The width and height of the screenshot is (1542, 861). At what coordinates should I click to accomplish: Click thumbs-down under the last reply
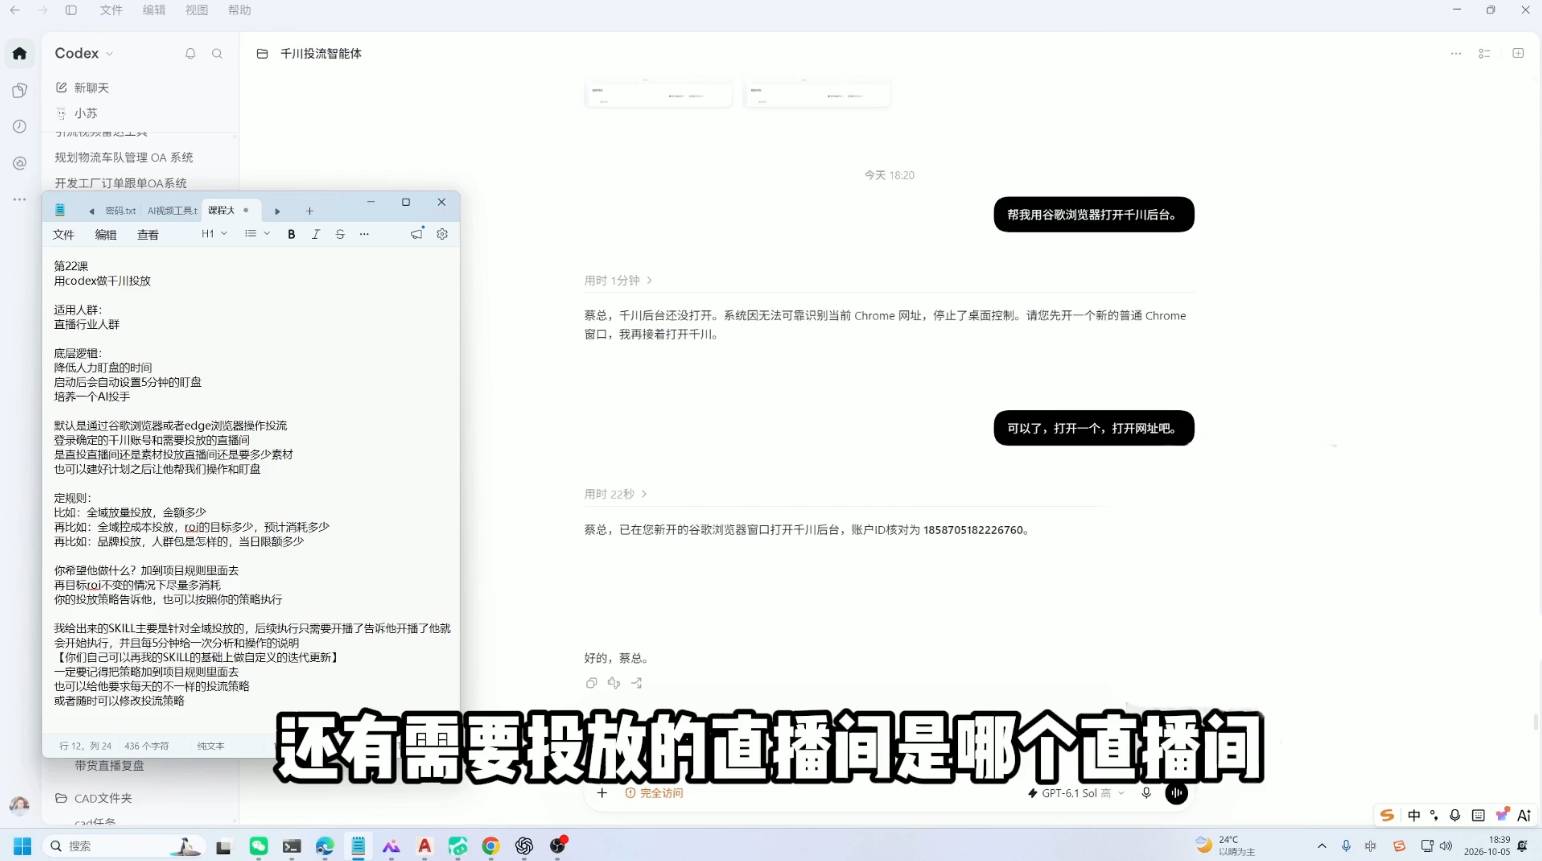click(614, 683)
